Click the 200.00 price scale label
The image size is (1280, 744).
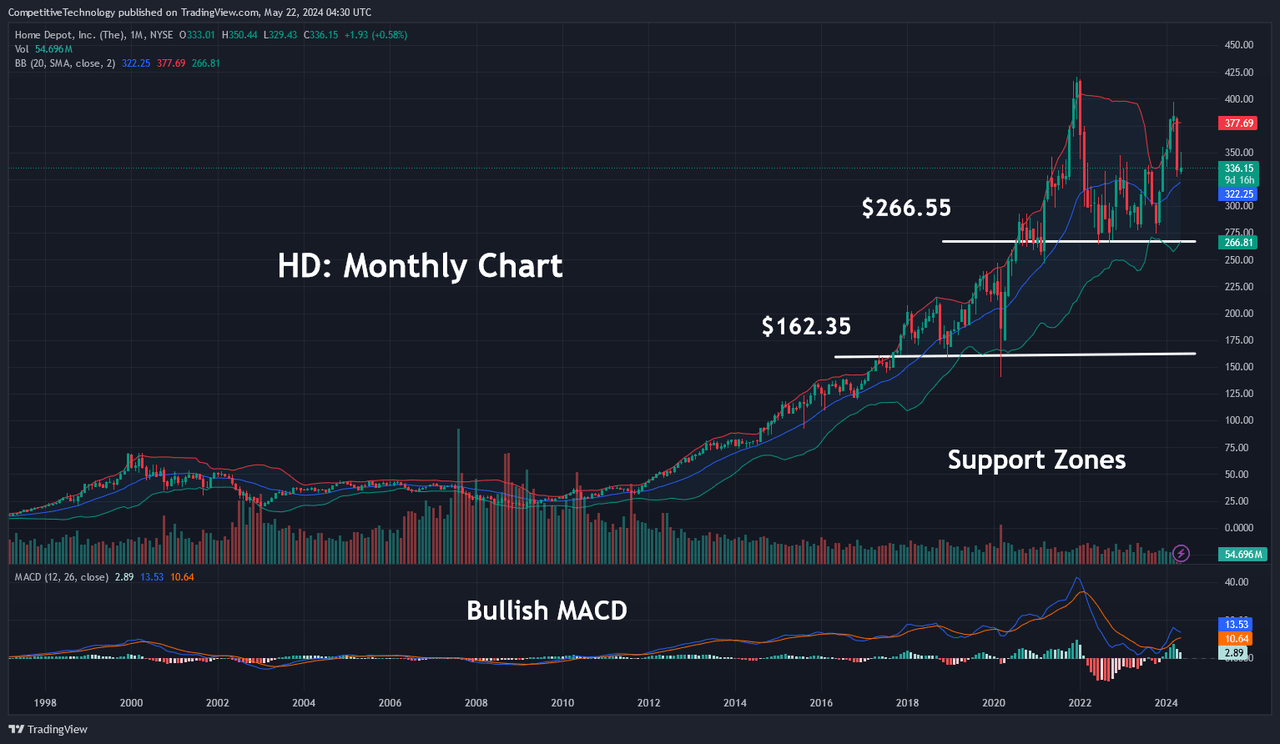click(x=1238, y=313)
